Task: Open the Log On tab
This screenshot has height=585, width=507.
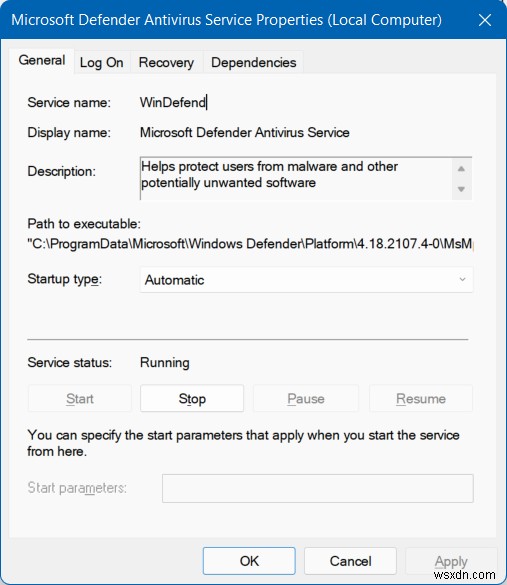Action: coord(101,62)
